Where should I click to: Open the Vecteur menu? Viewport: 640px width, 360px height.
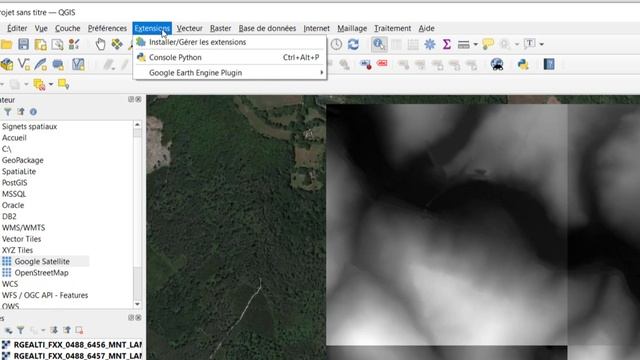click(189, 28)
